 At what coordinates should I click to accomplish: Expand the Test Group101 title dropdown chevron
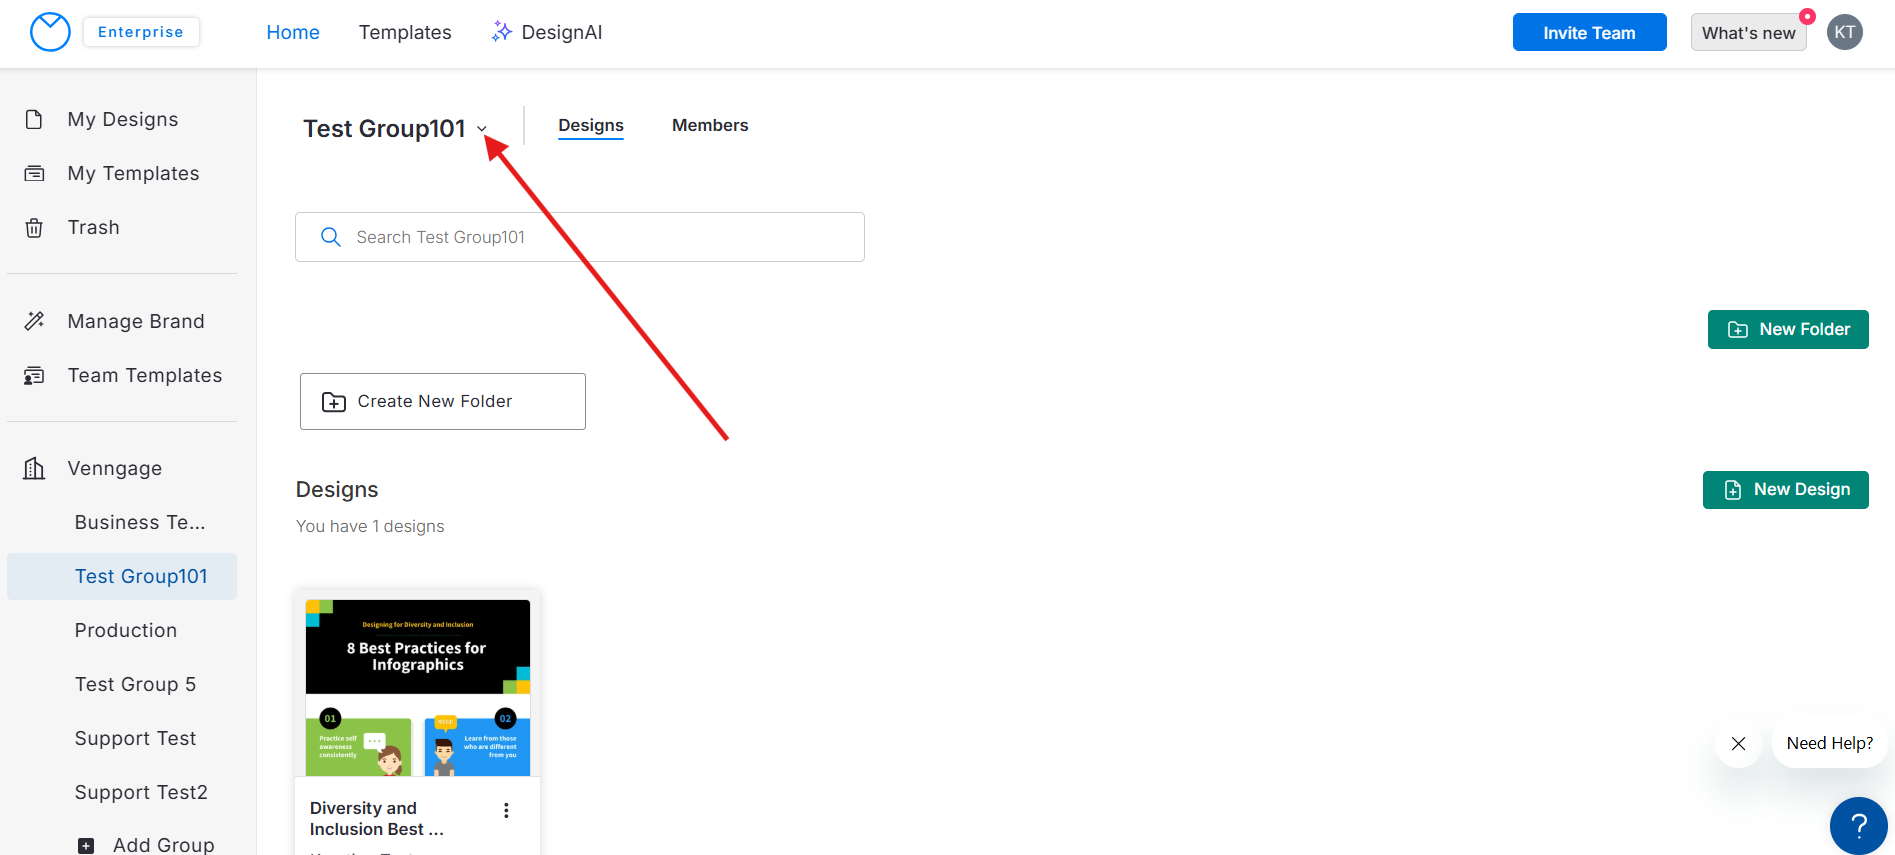click(x=482, y=129)
